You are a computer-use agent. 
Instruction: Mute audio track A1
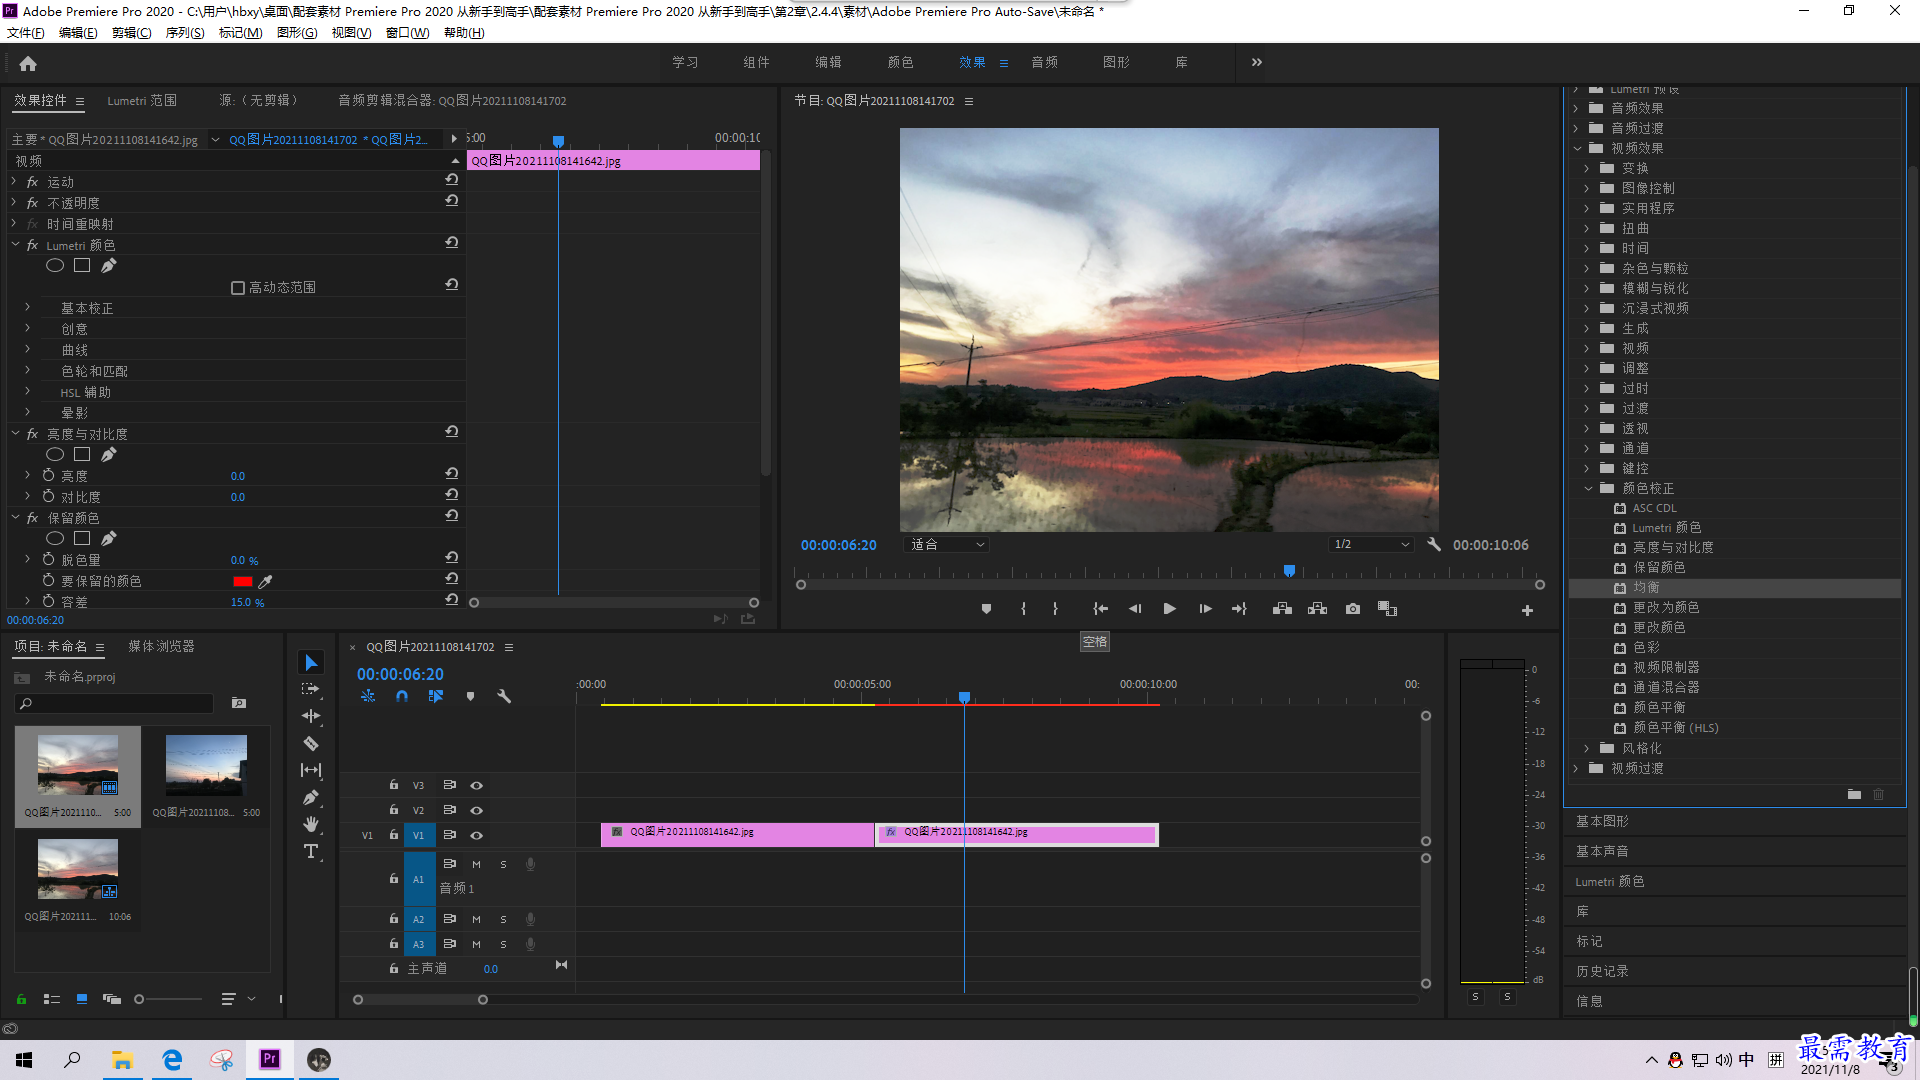click(x=476, y=864)
